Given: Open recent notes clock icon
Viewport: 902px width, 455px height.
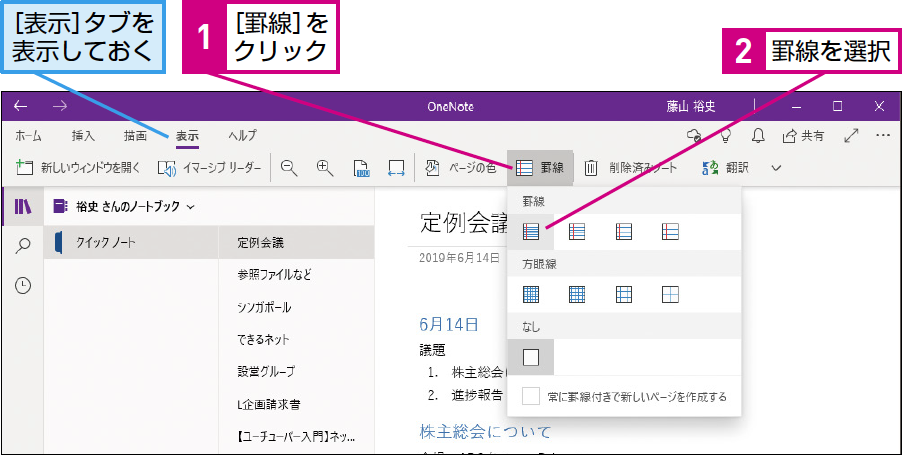Looking at the screenshot, I should (23, 286).
